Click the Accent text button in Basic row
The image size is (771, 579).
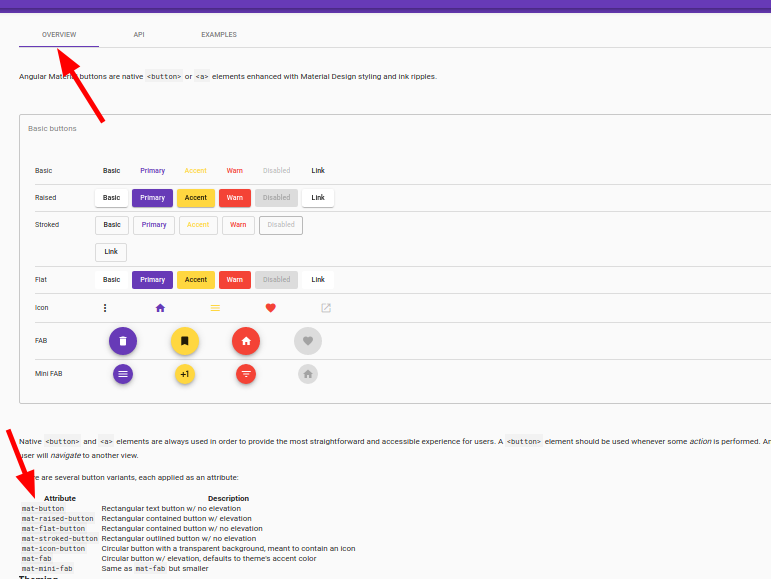click(196, 171)
